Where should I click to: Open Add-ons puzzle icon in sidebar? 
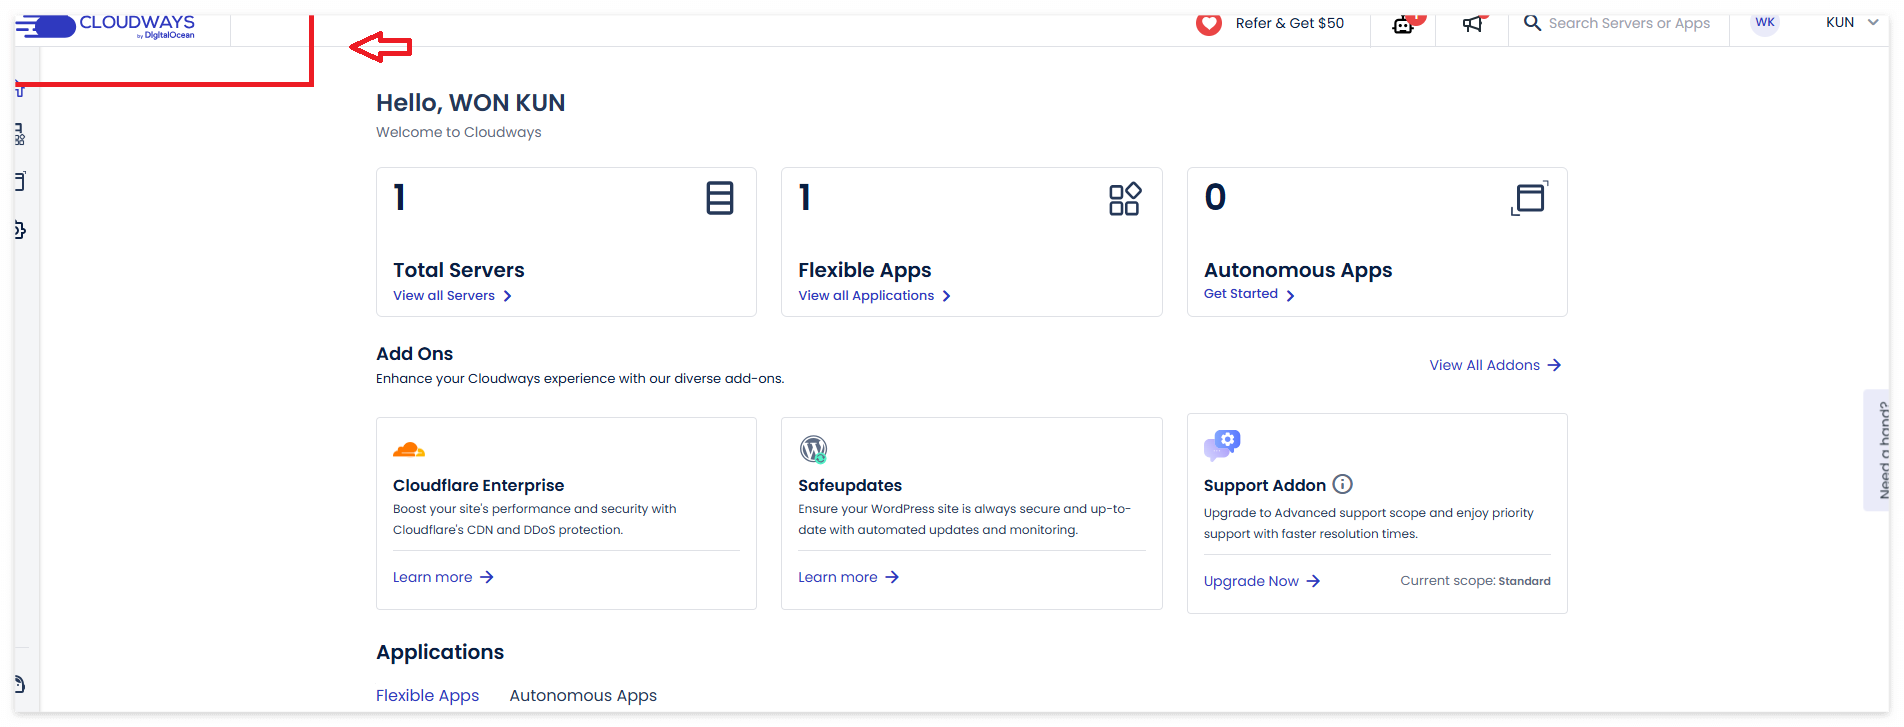(20, 230)
